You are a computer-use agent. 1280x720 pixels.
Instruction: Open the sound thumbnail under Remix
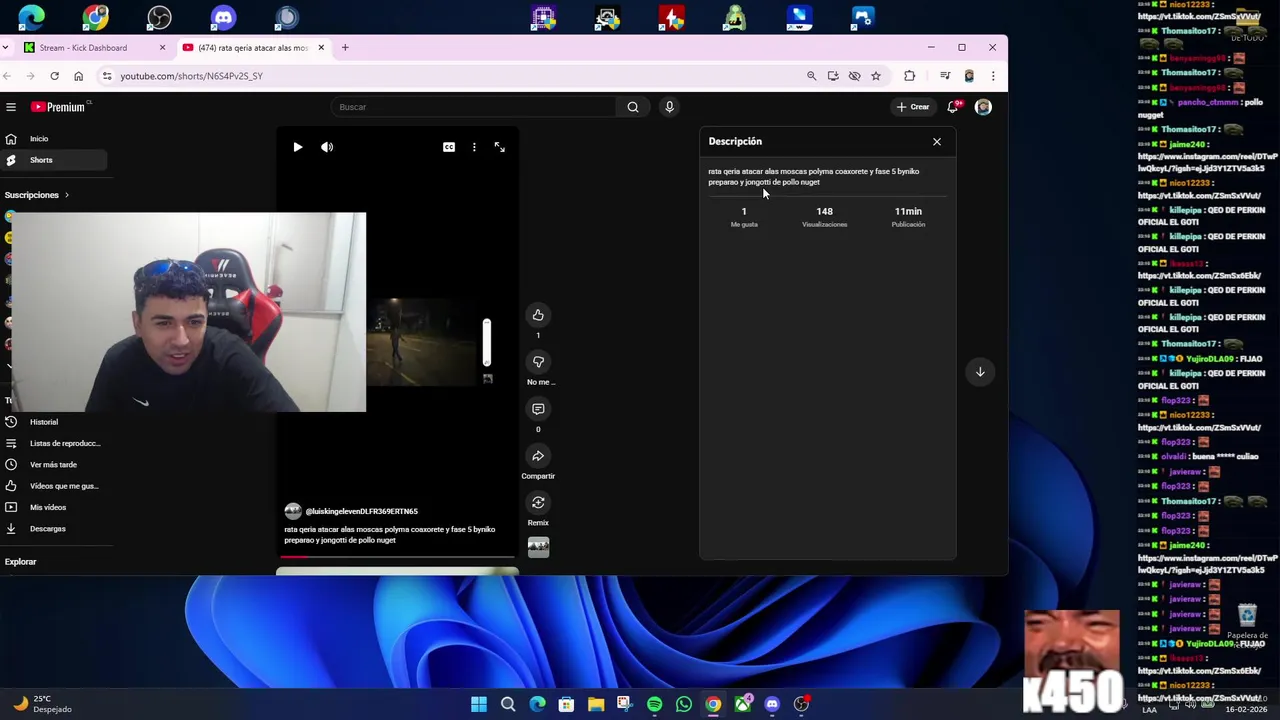(x=538, y=547)
